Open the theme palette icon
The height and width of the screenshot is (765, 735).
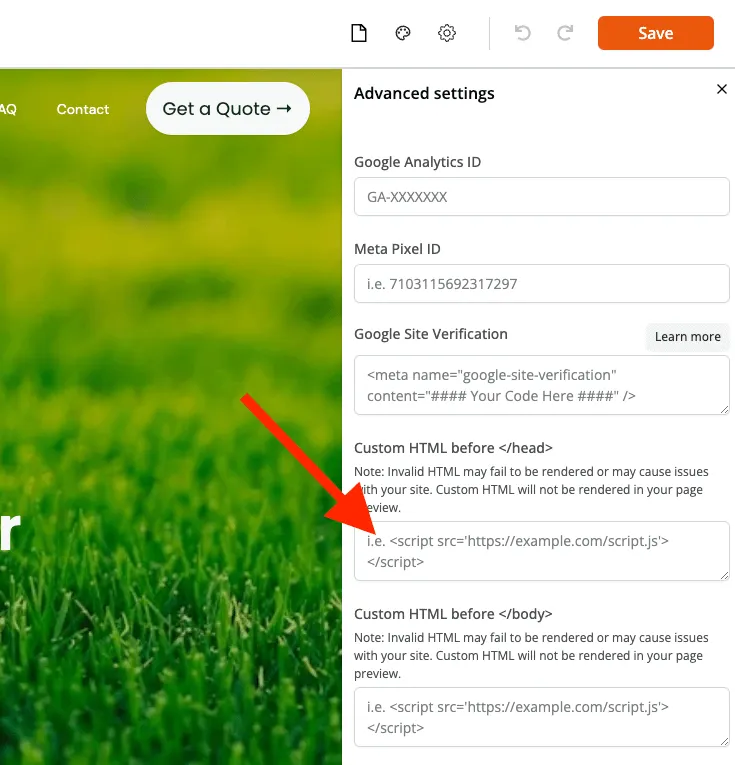click(402, 33)
